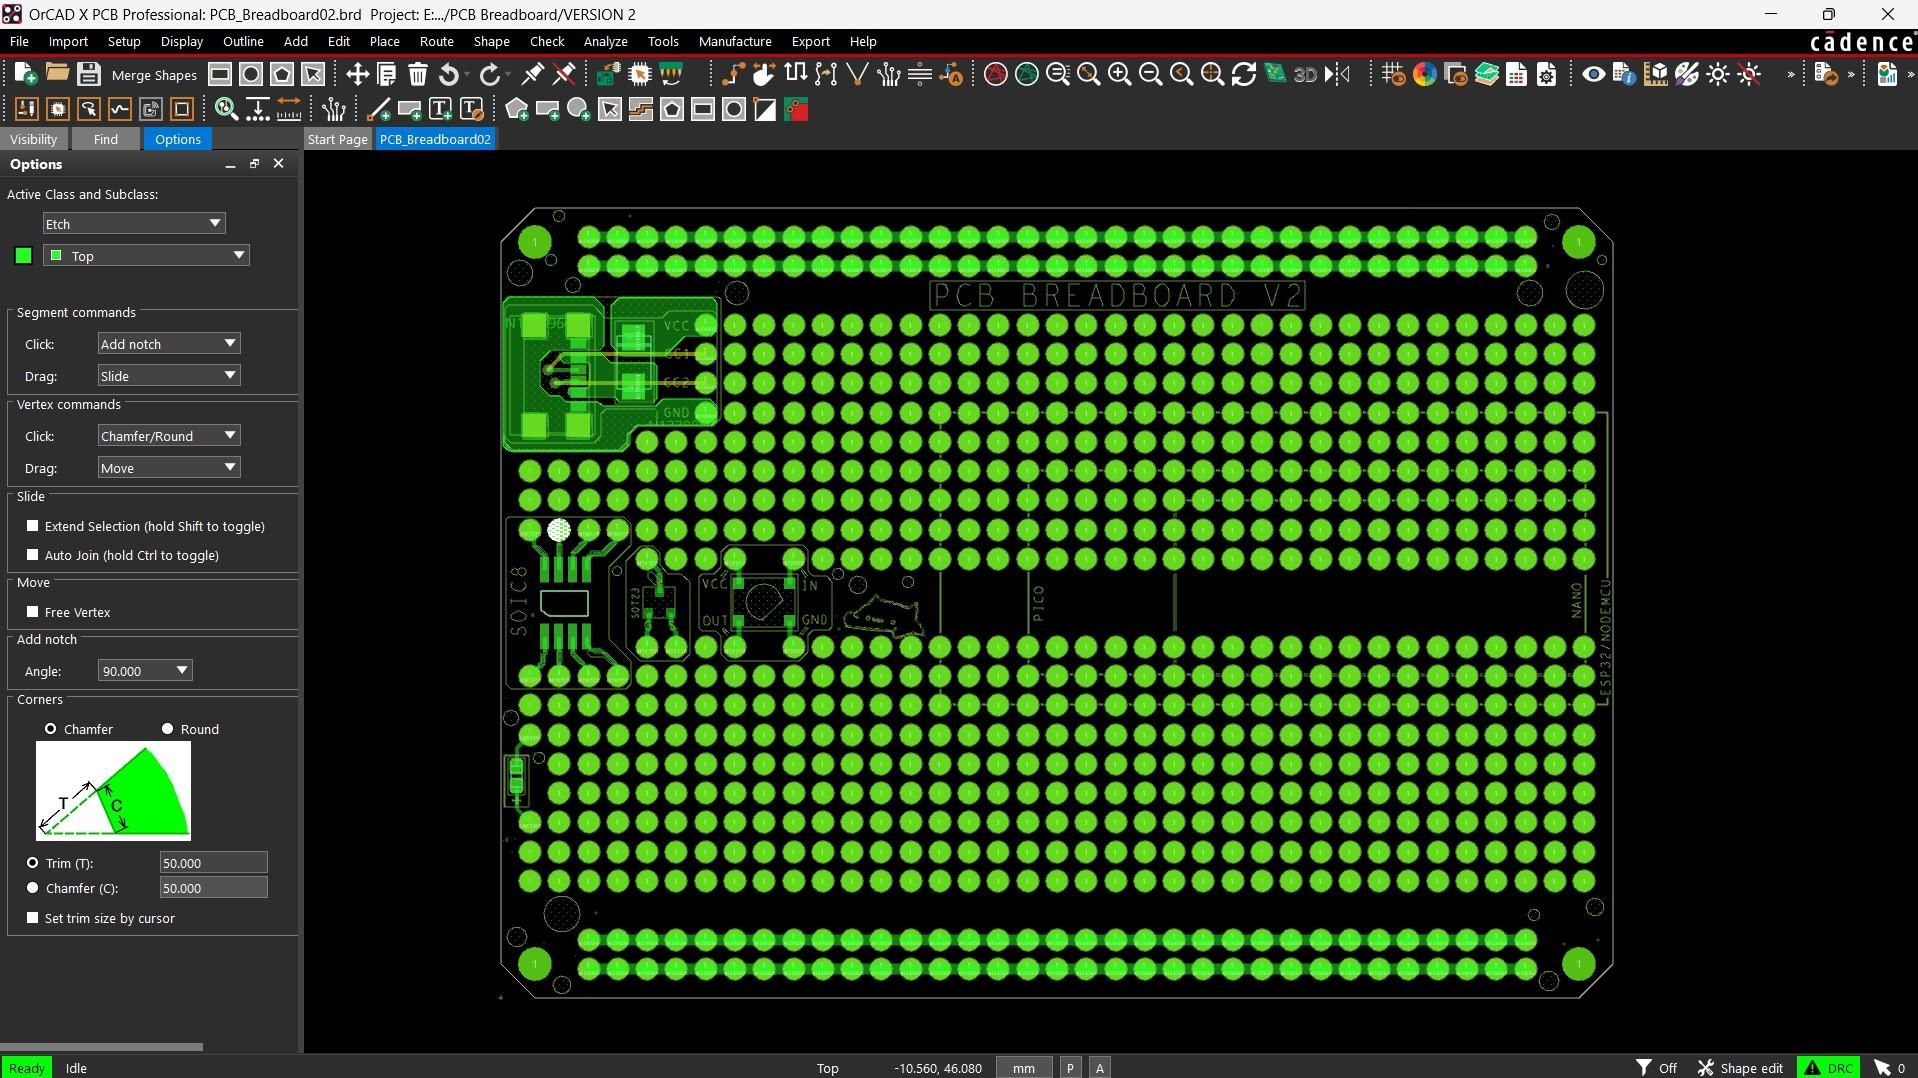The image size is (1918, 1078).
Task: Click the New file icon
Action: [26, 74]
